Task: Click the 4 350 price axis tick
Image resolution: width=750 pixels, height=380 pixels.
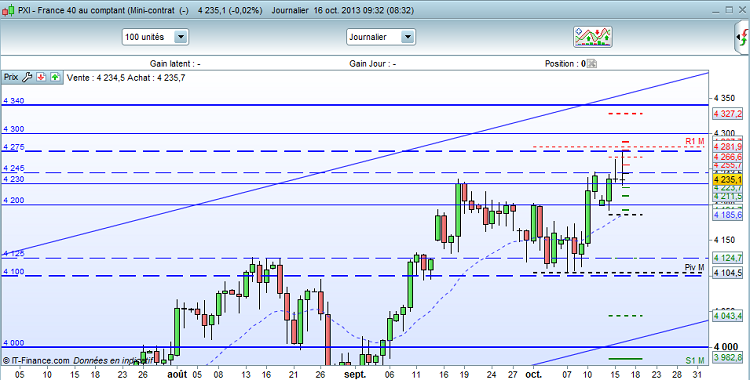Action: [724, 98]
